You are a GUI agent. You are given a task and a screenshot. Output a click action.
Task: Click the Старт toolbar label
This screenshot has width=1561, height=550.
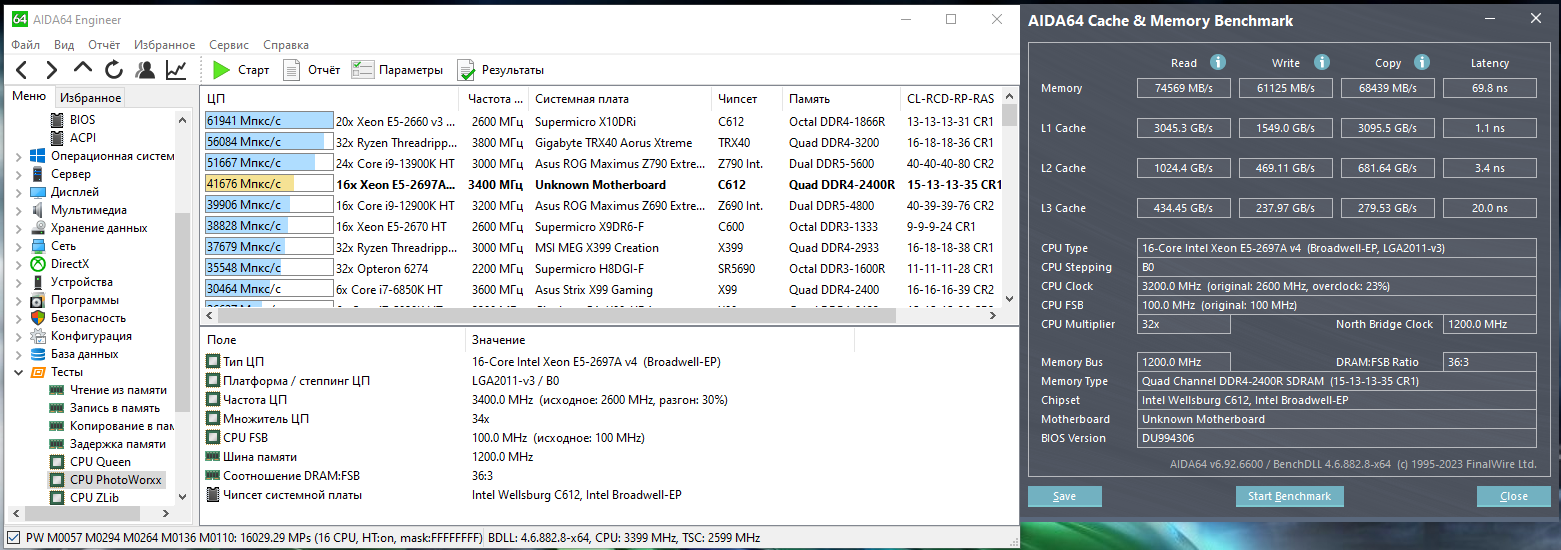tap(254, 70)
